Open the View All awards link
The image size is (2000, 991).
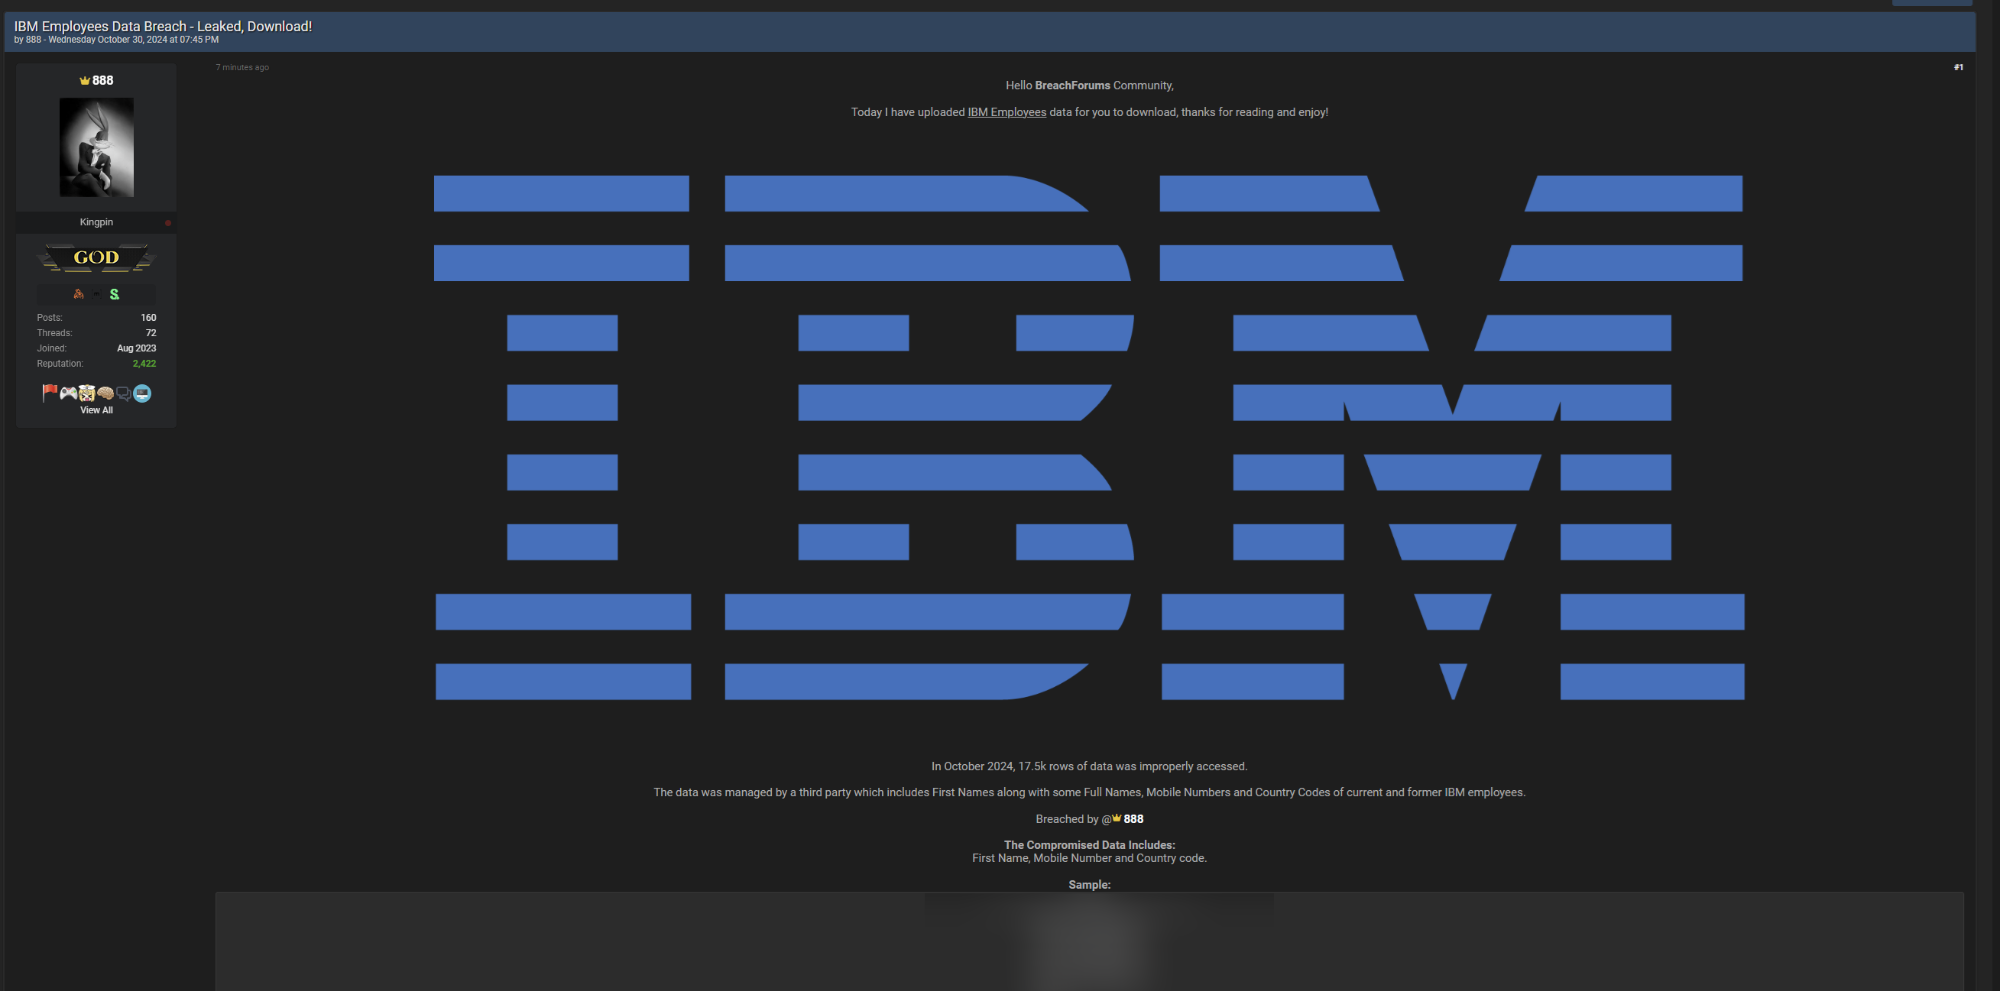pos(96,410)
